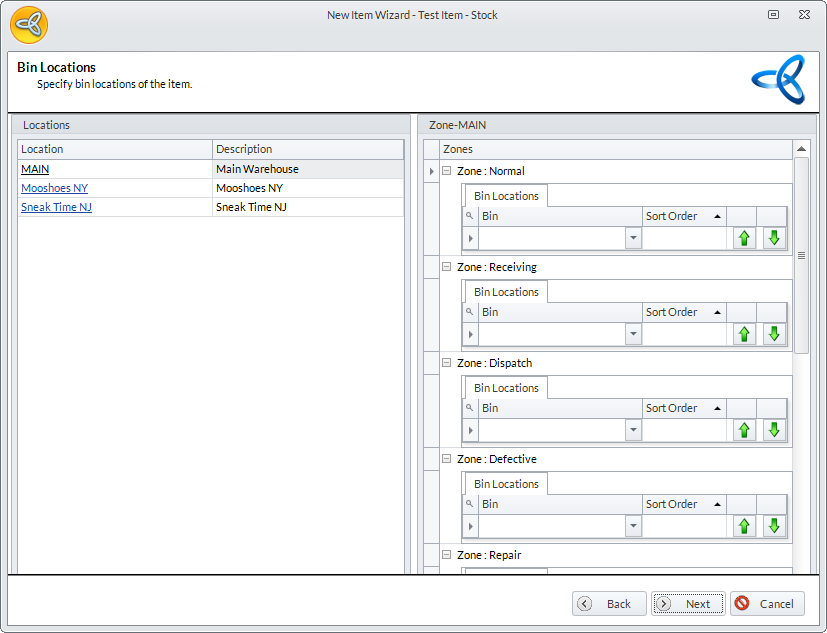Open Bin dropdown in Normal zone
827x633 pixels.
pos(633,238)
